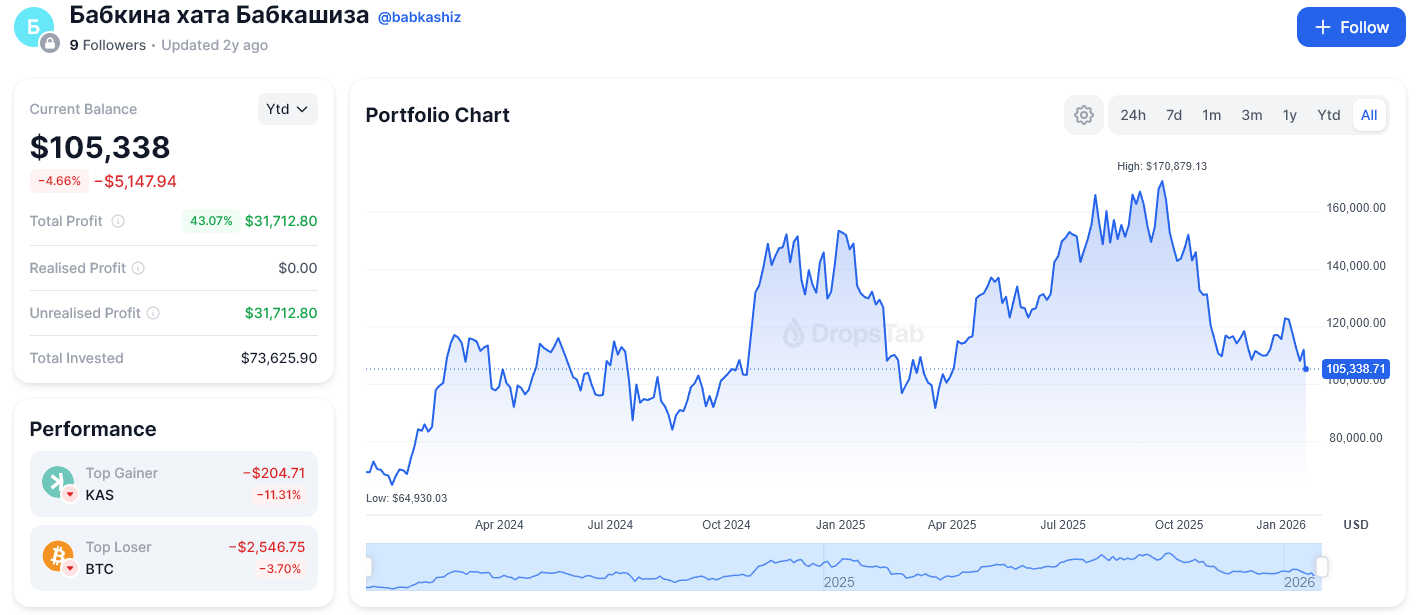
Task: Click the Realised Profit info icon
Action: click(x=138, y=268)
